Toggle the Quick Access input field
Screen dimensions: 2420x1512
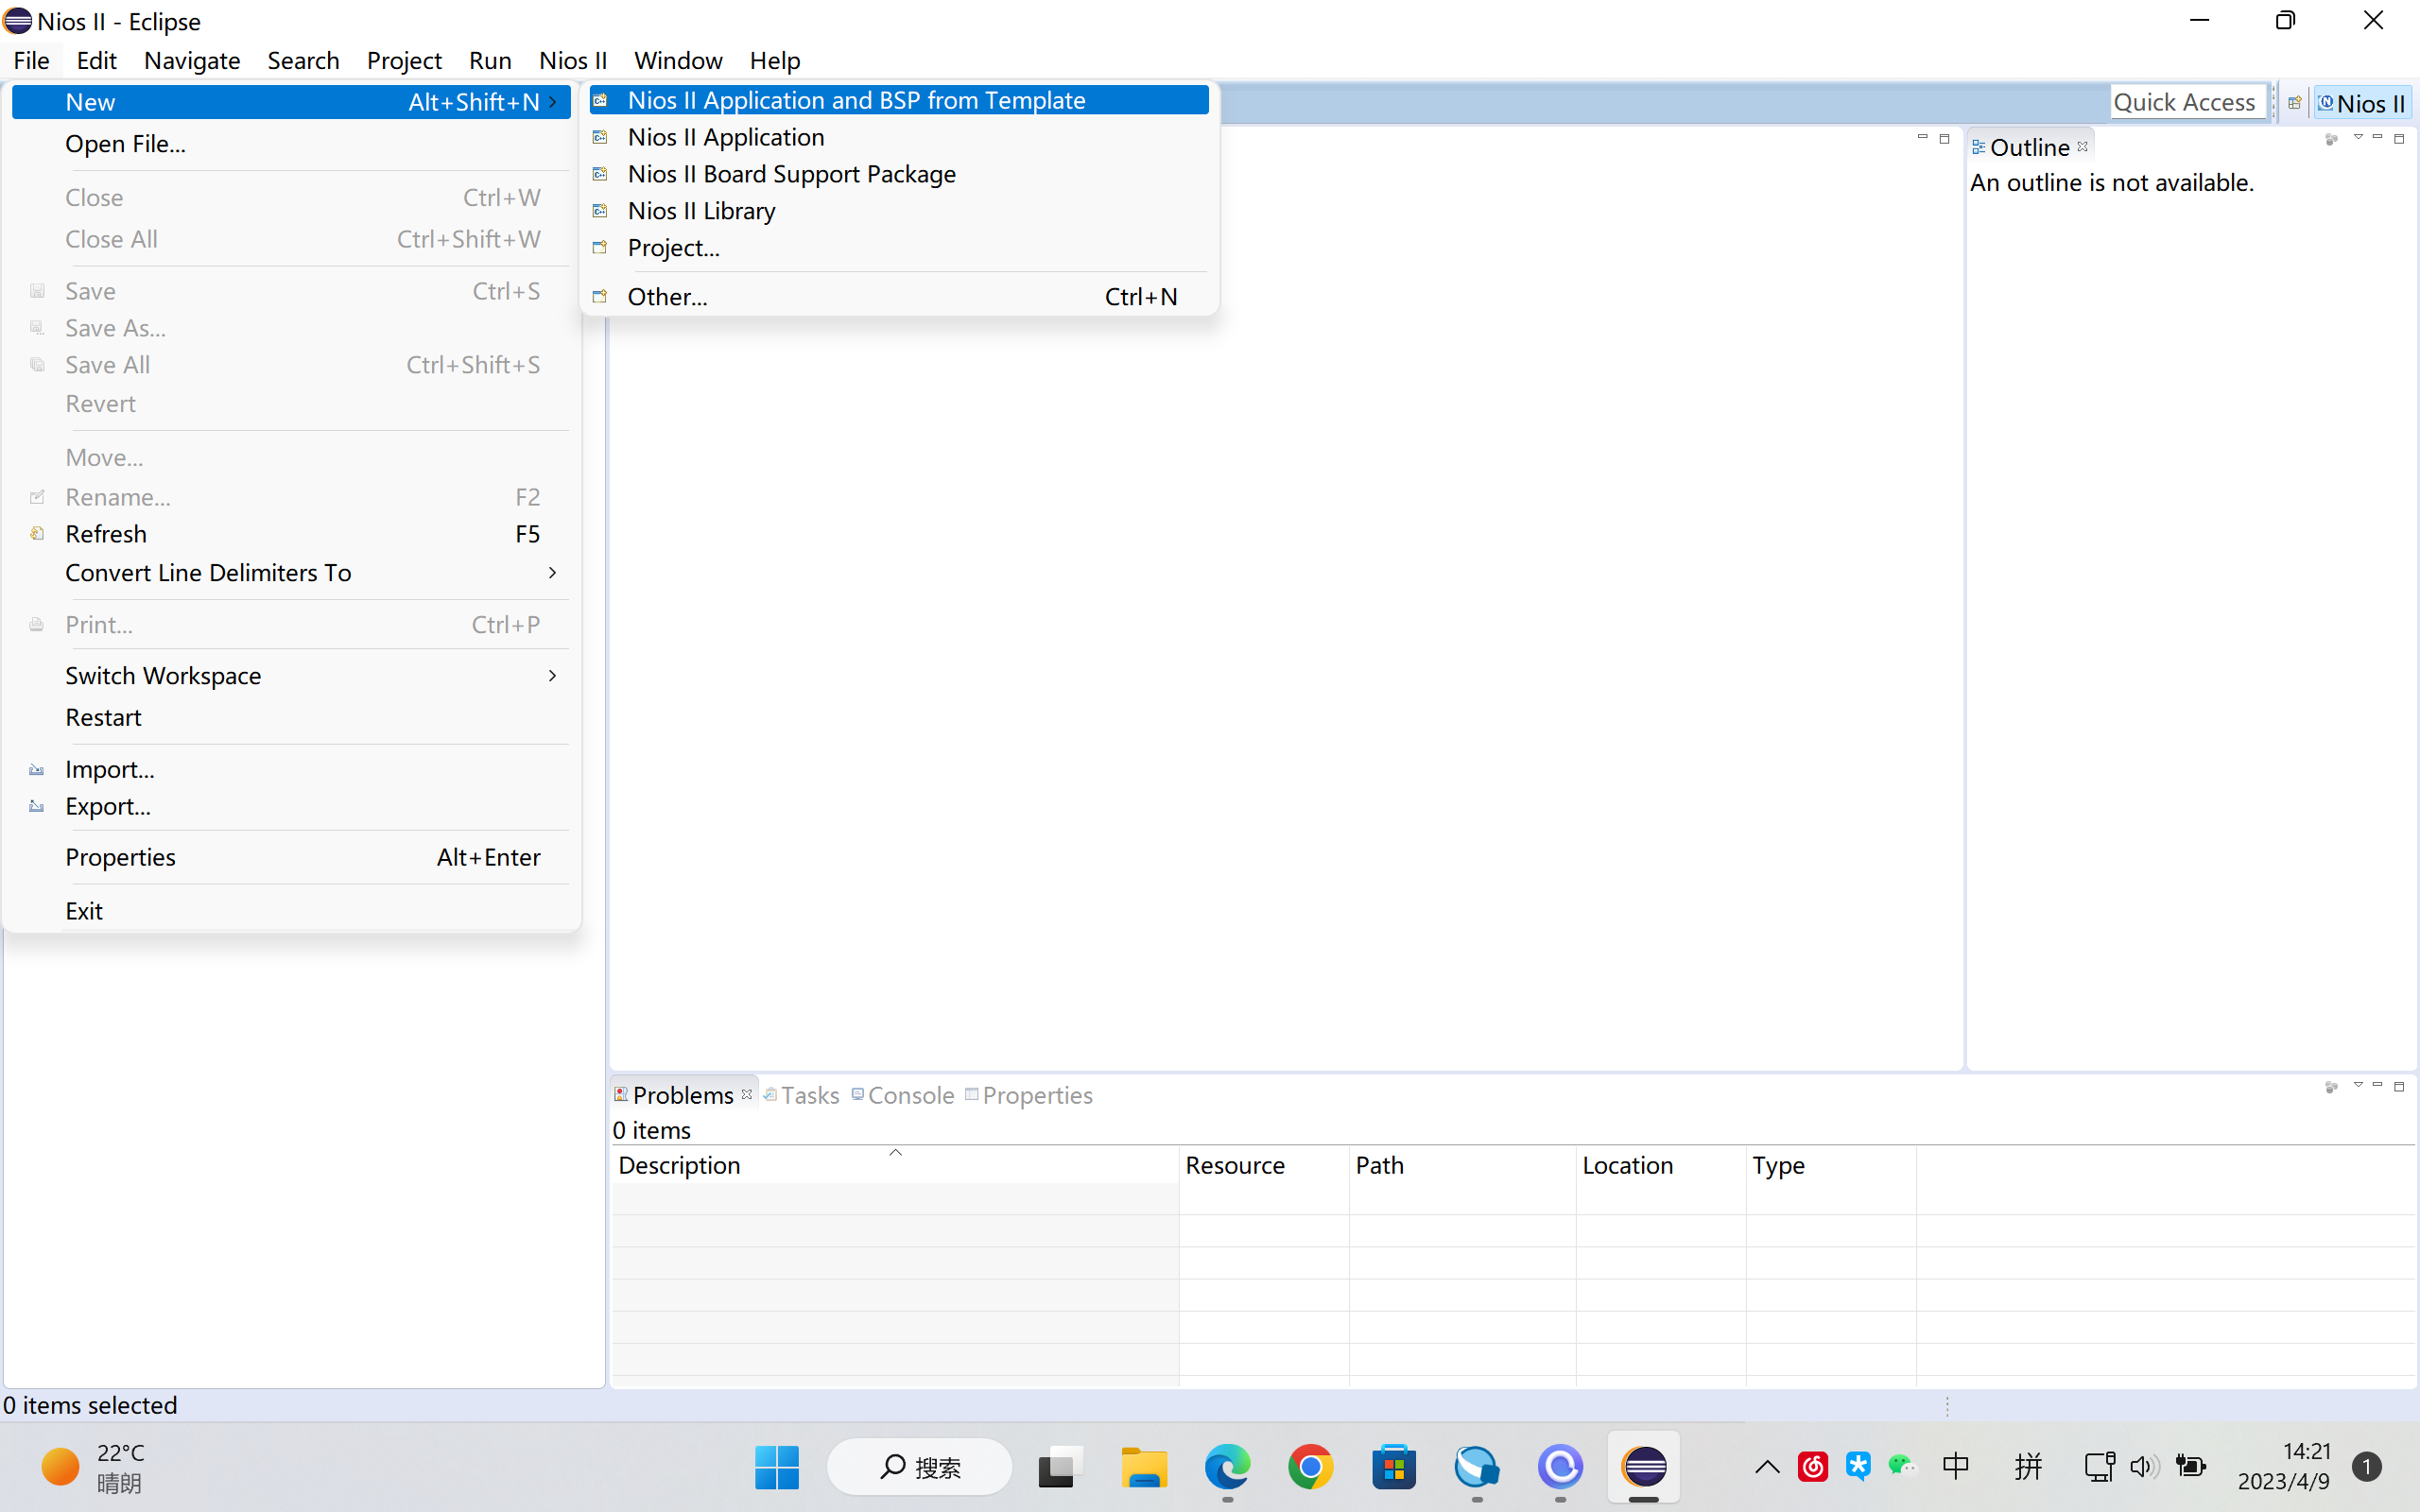point(2183,101)
